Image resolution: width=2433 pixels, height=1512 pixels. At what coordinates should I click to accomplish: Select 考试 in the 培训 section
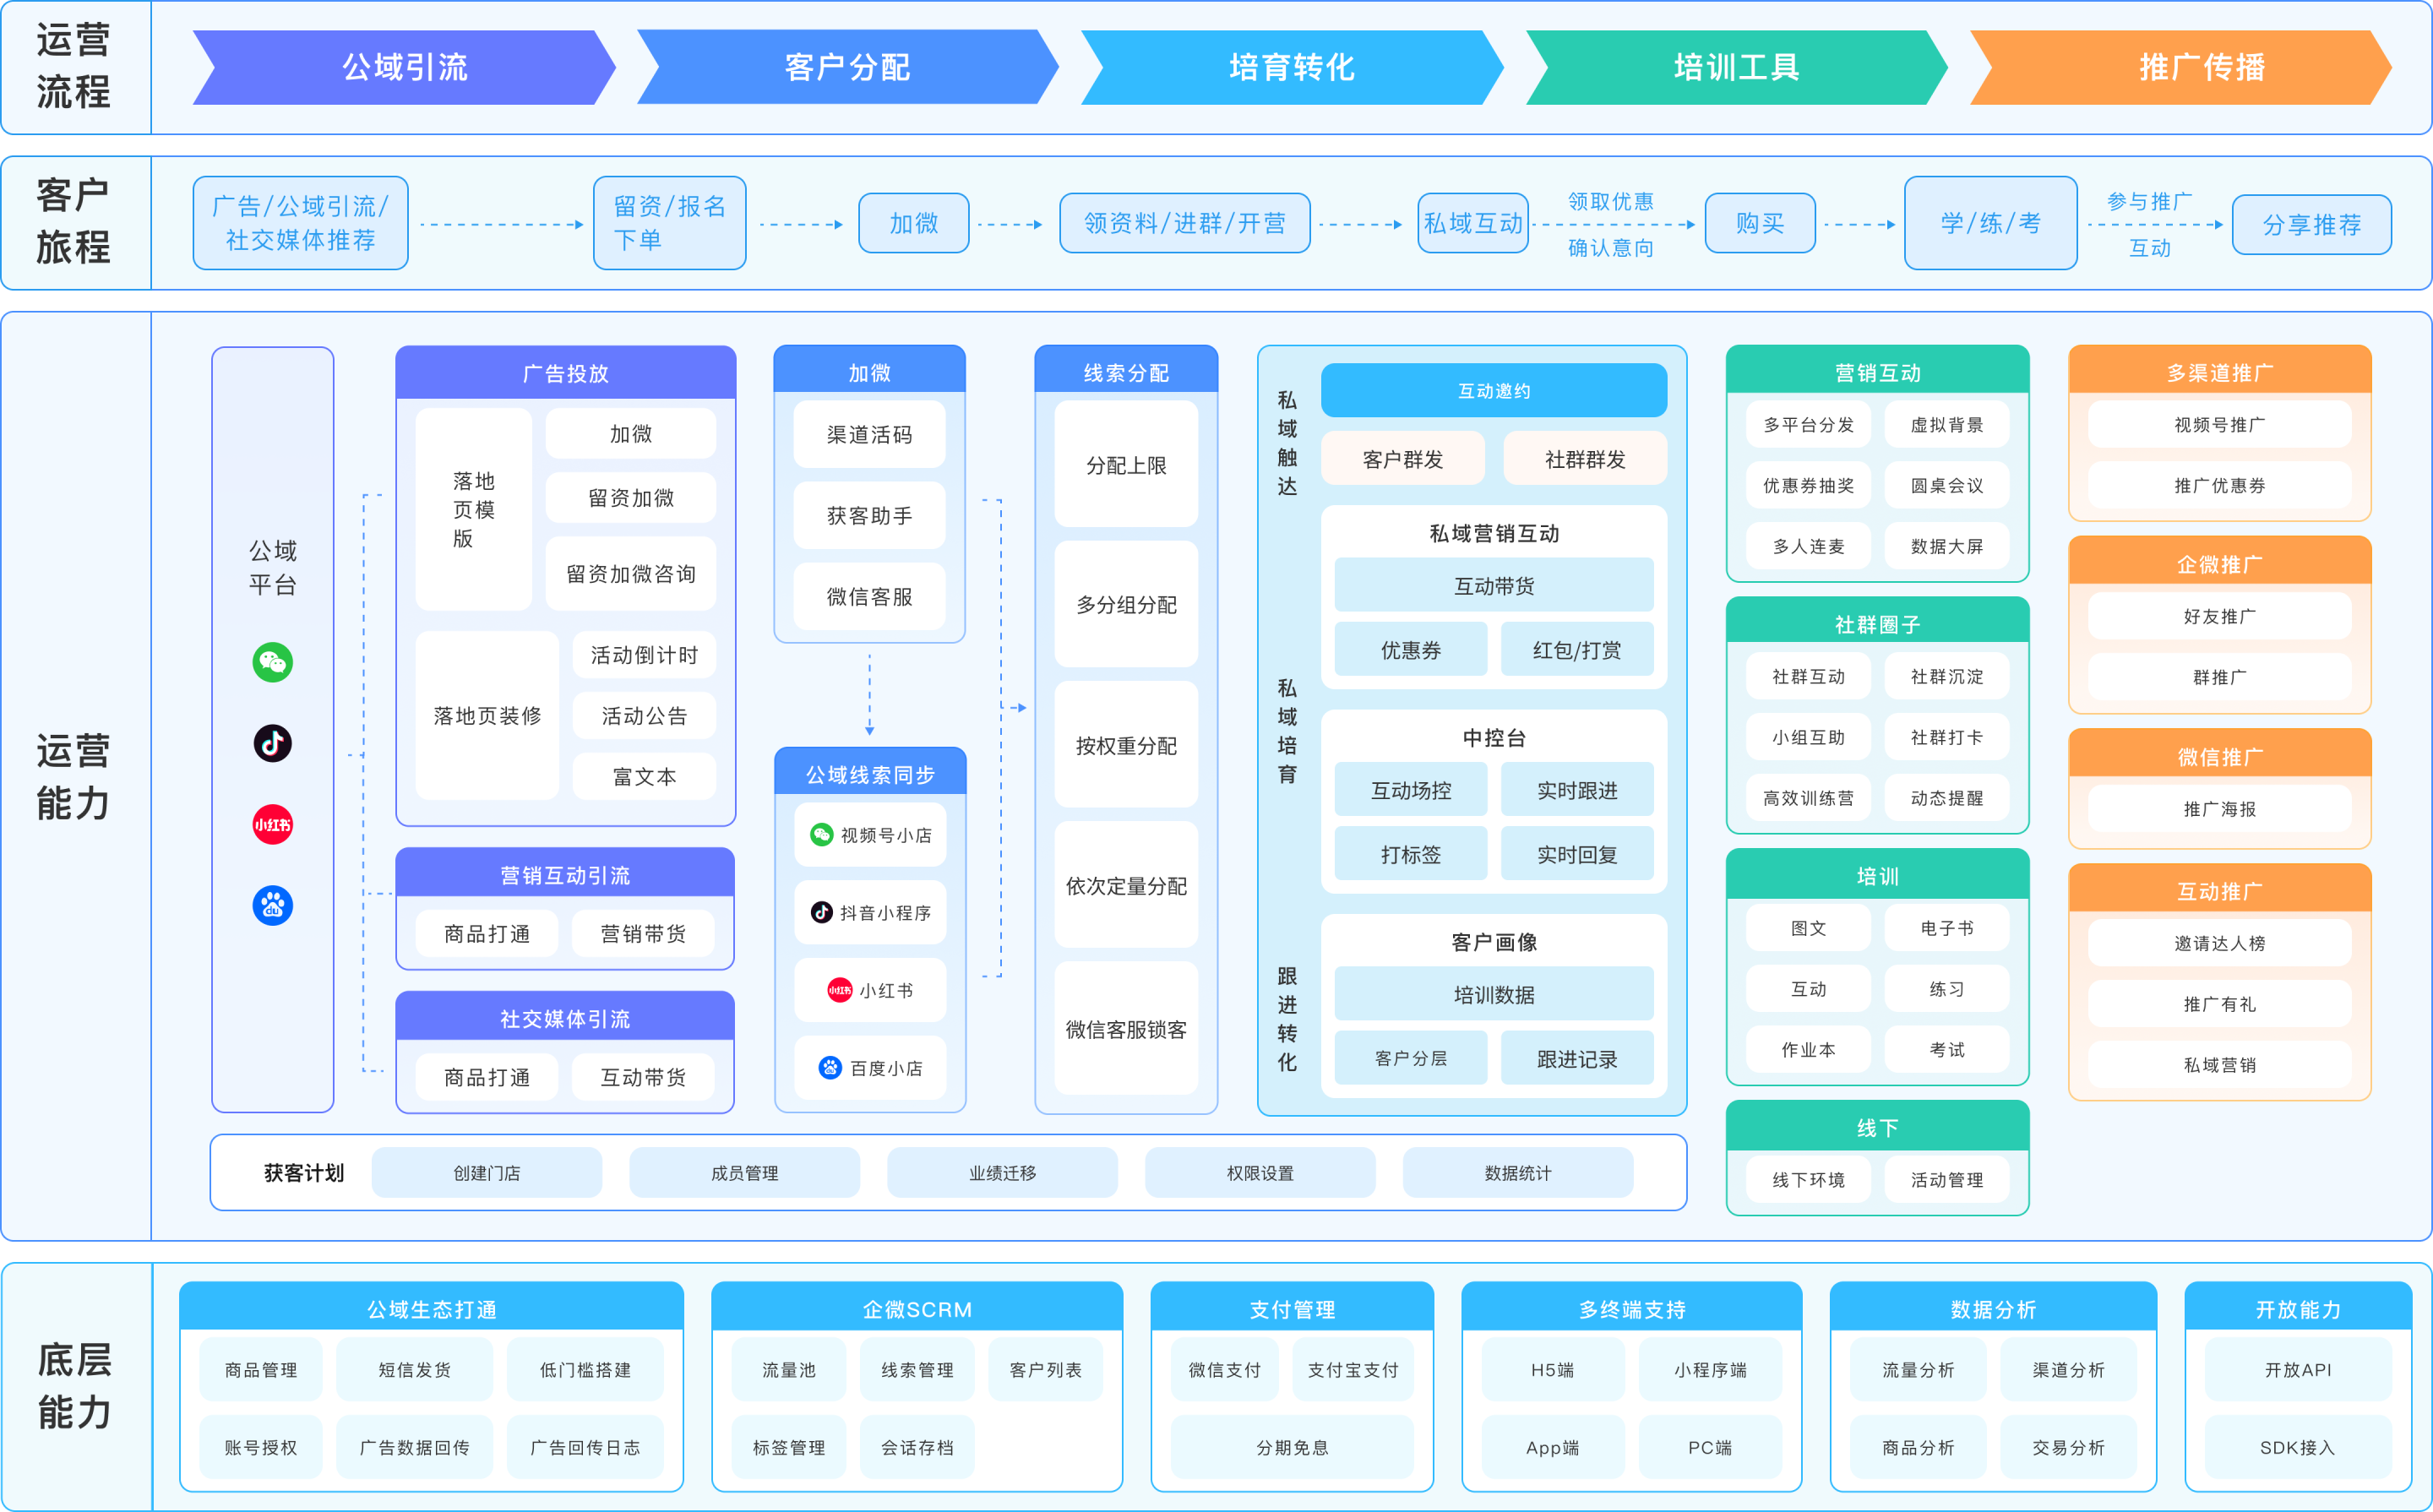click(x=1947, y=1049)
